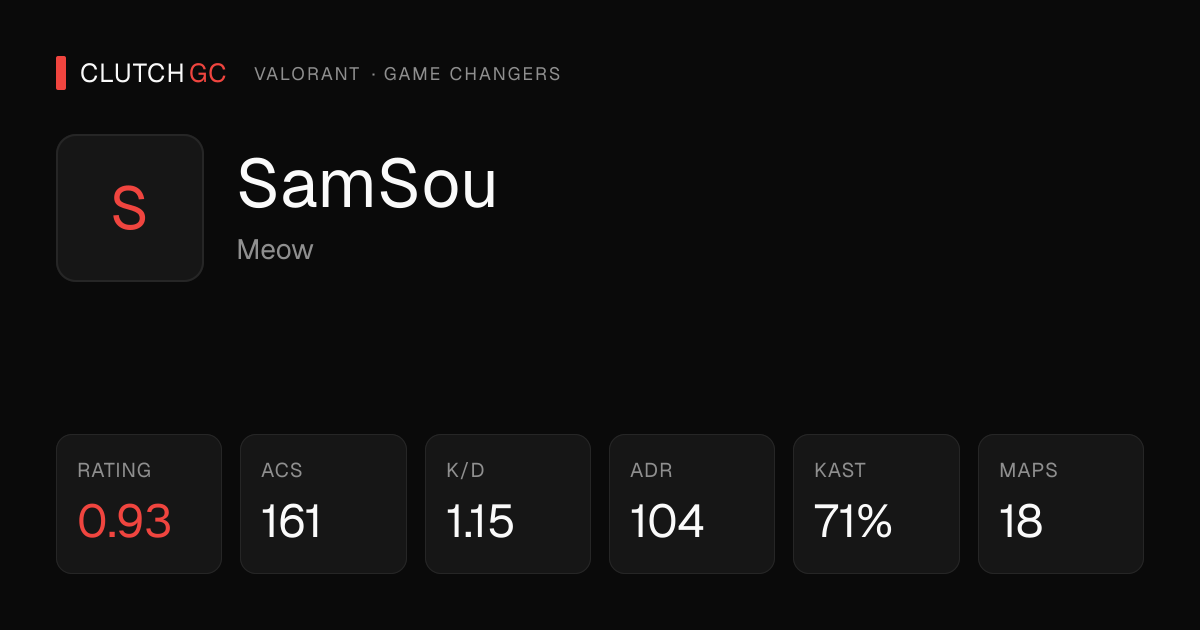This screenshot has width=1200, height=630.
Task: Open the CLUTCH GC logo text
Action: [153, 74]
